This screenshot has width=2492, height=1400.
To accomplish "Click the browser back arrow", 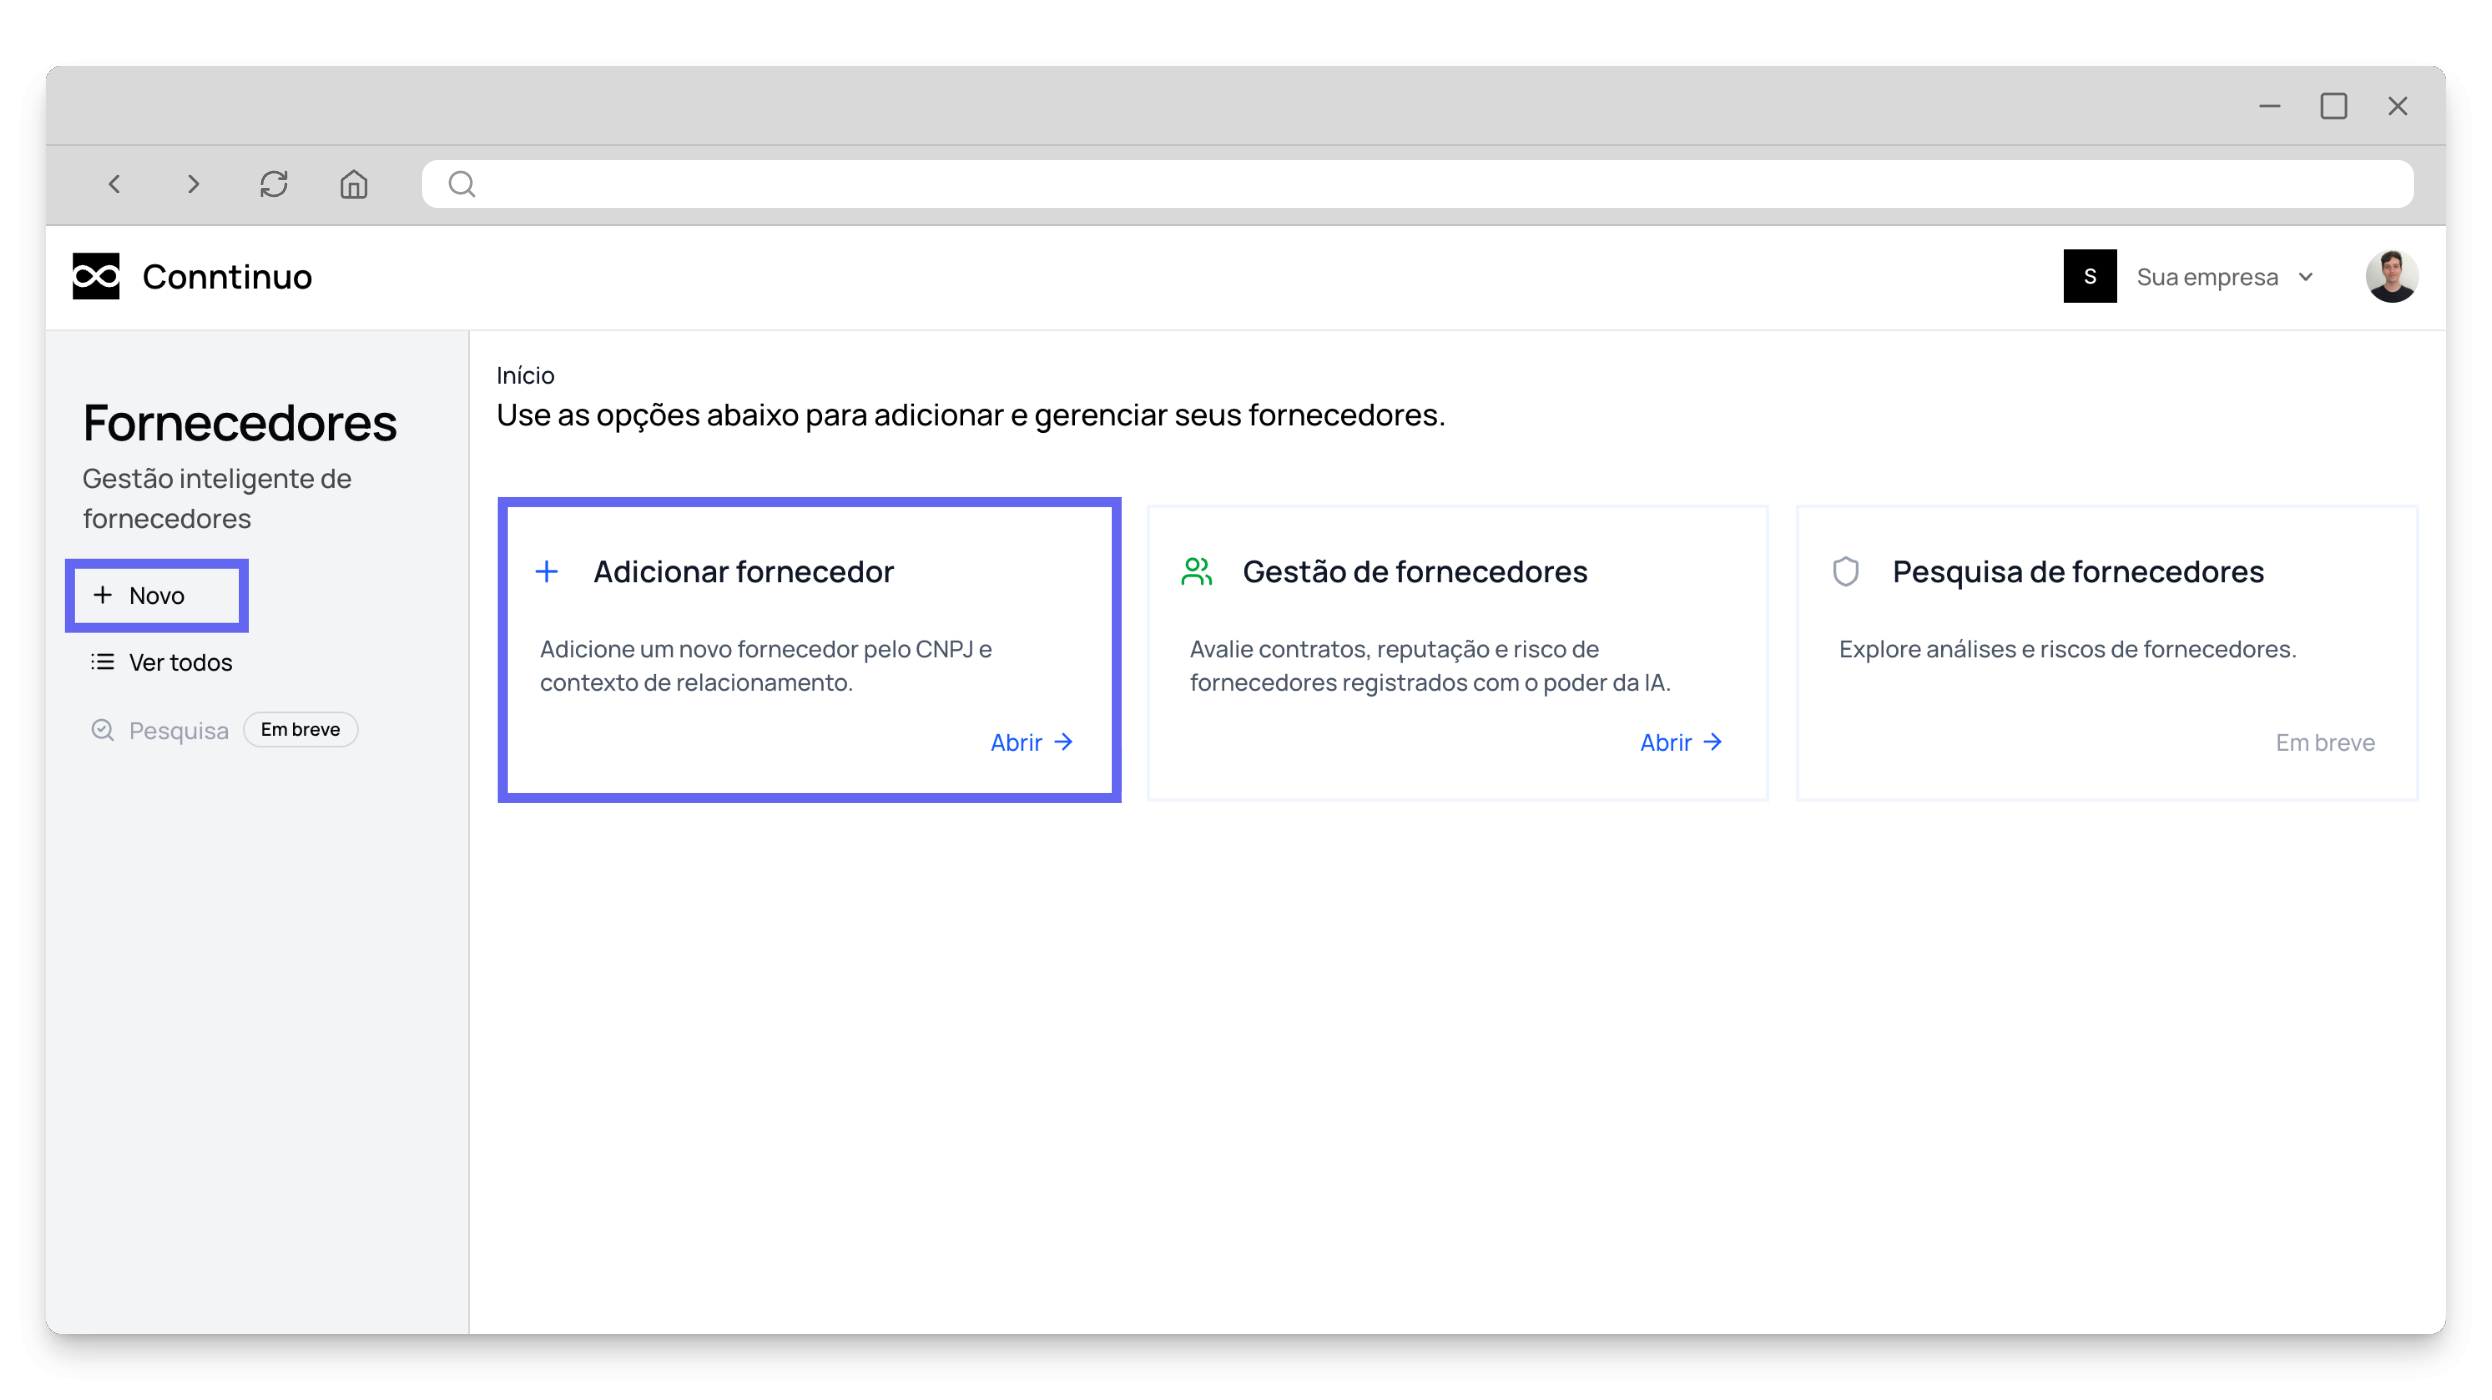I will coord(115,184).
